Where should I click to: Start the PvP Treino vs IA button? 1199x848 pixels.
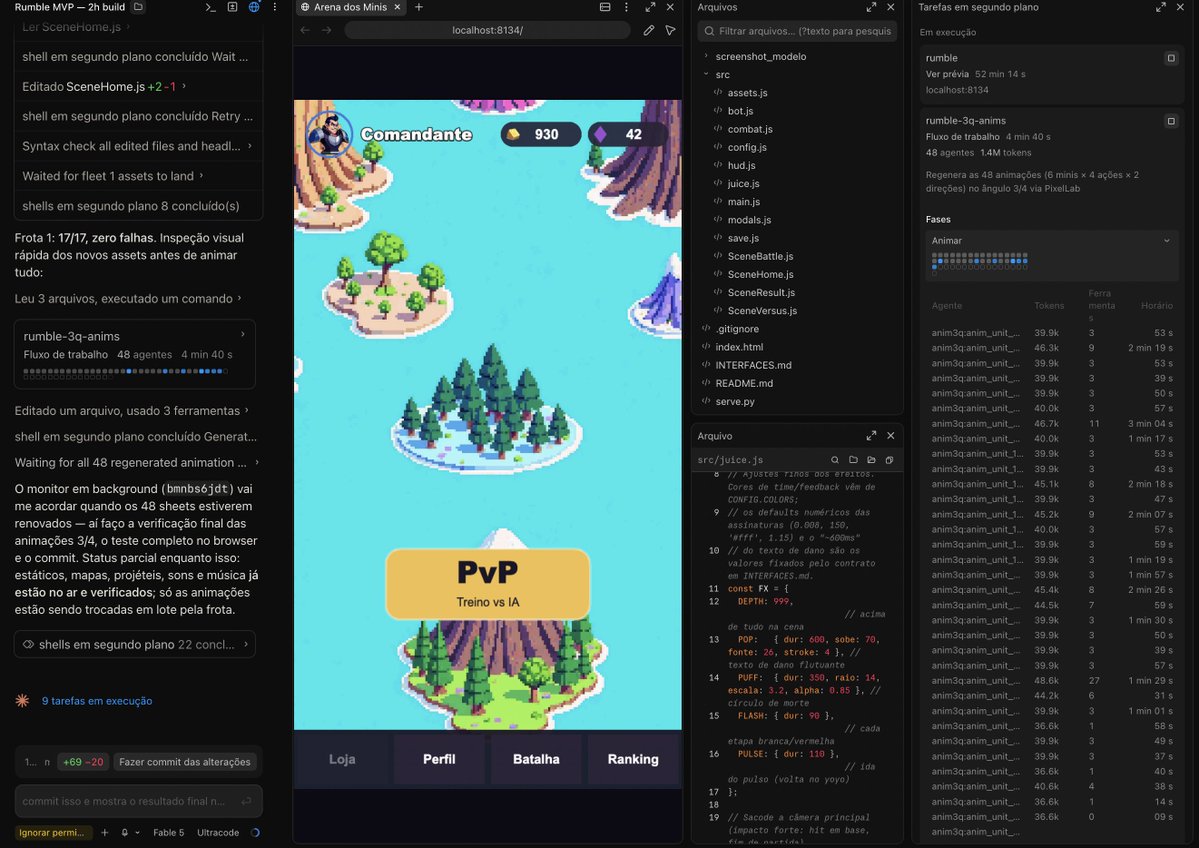point(488,584)
